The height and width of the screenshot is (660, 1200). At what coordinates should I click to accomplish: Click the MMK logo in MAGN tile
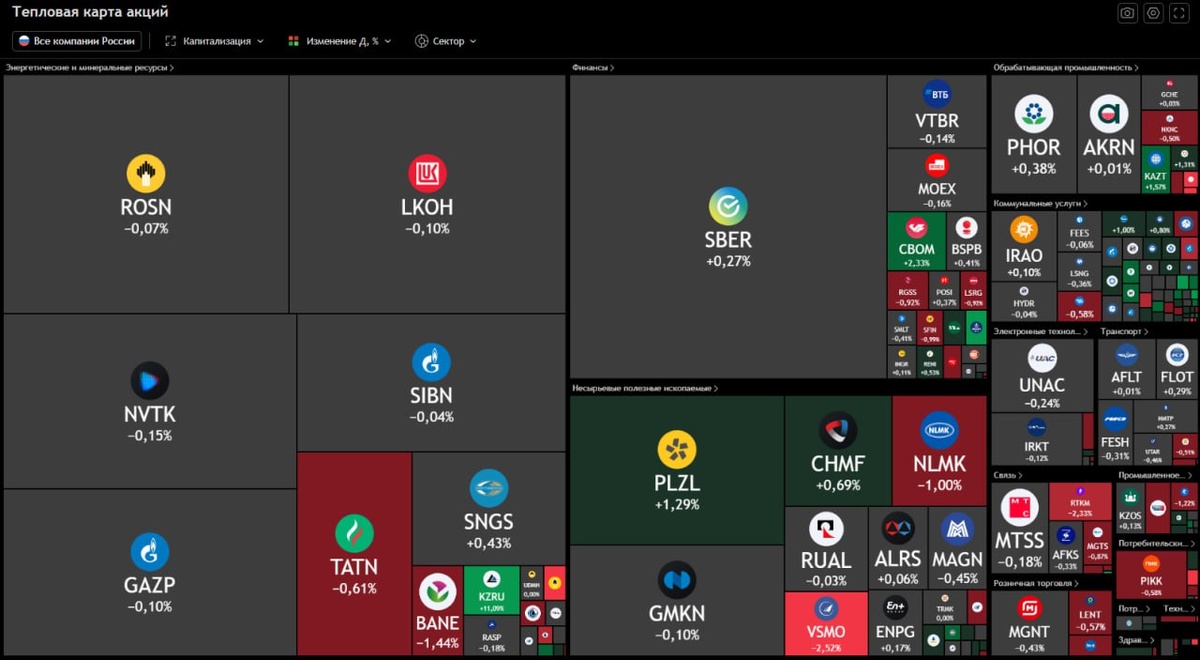pos(957,527)
